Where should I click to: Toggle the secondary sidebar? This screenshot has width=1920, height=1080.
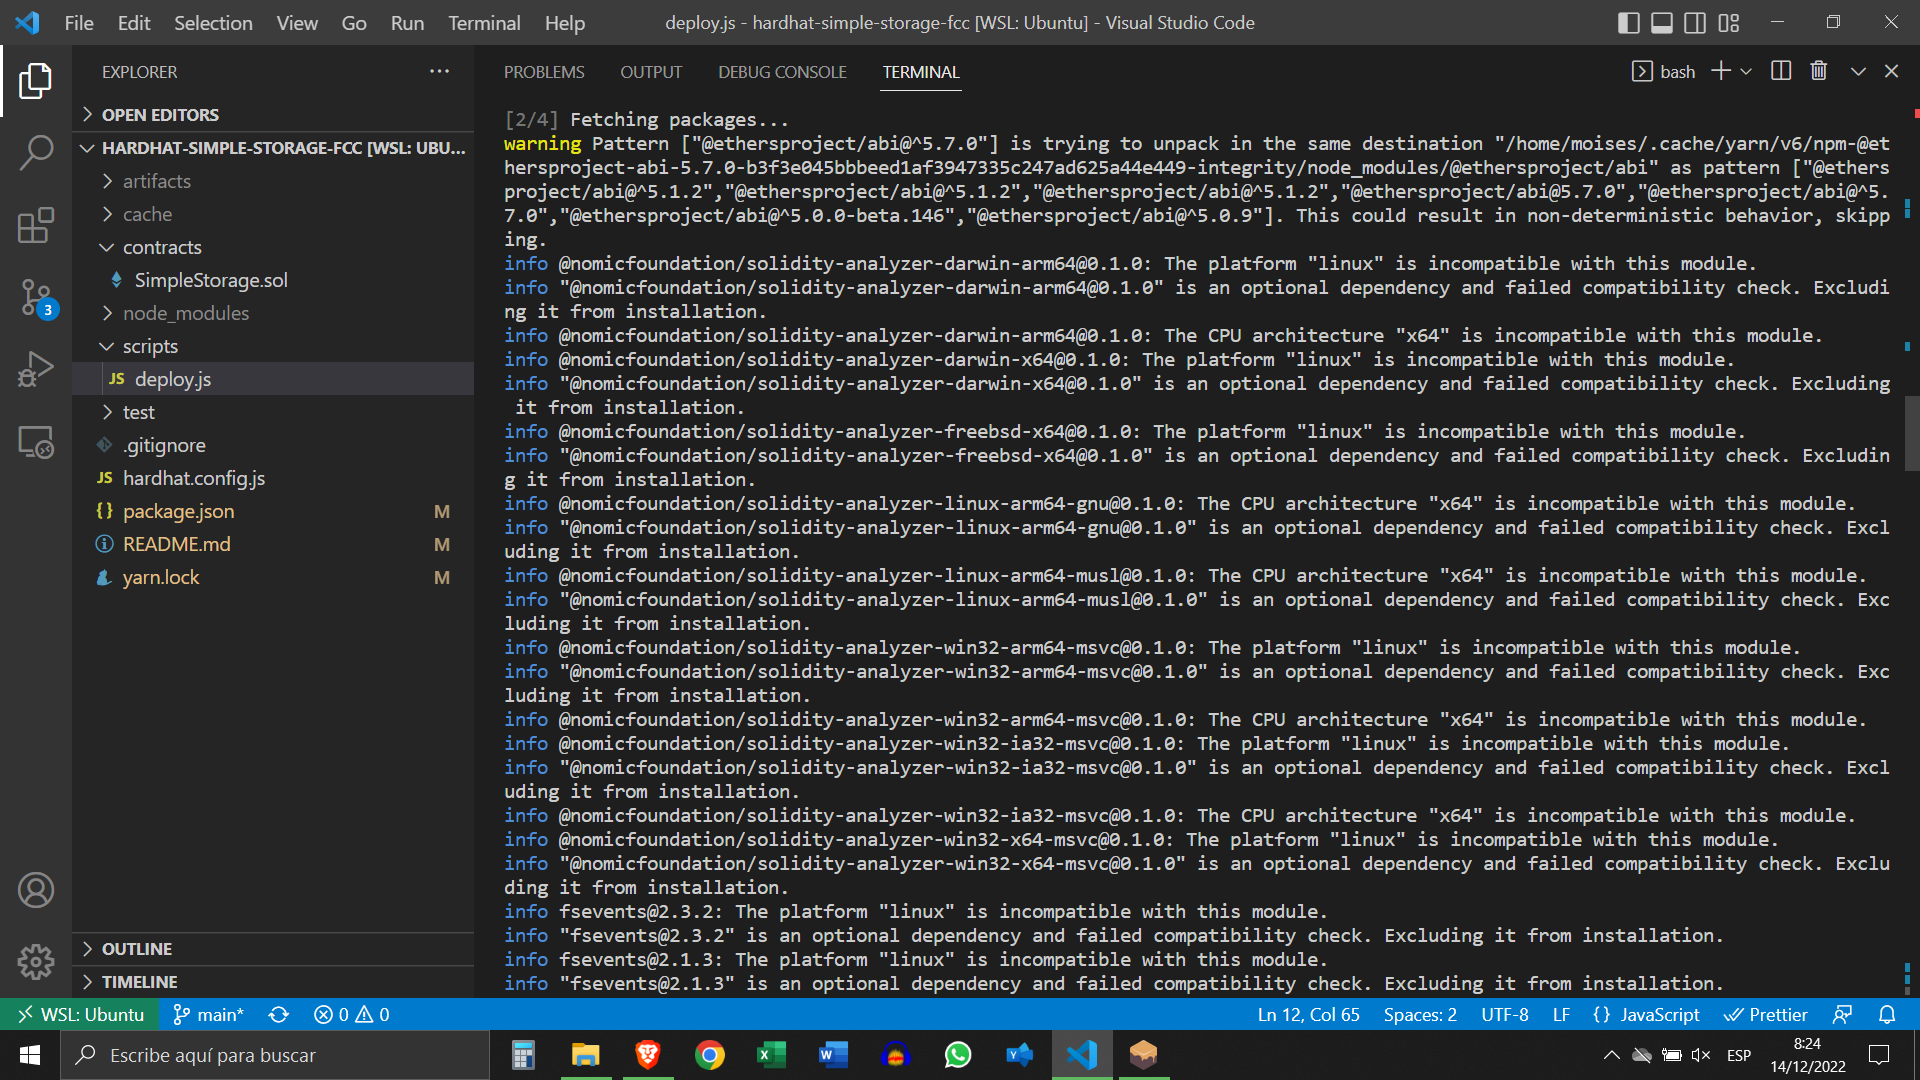click(1694, 22)
